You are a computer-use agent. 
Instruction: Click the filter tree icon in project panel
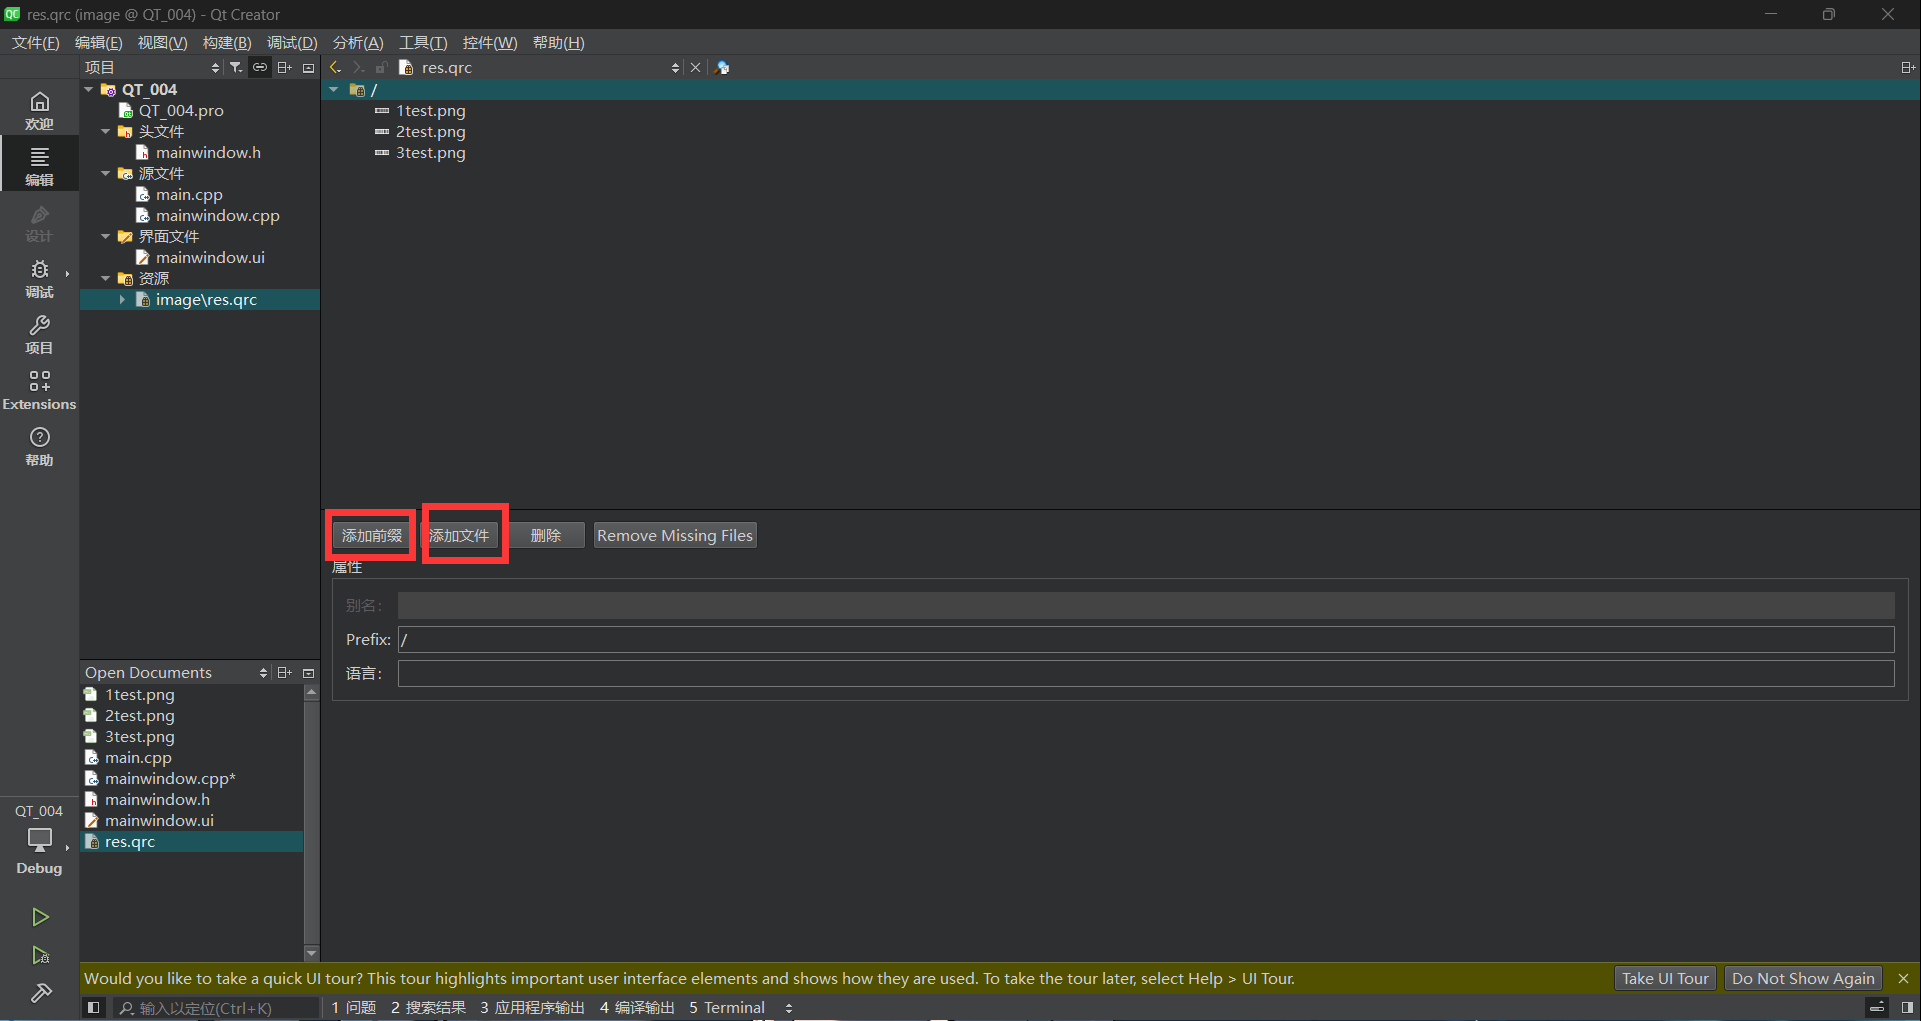coord(235,67)
